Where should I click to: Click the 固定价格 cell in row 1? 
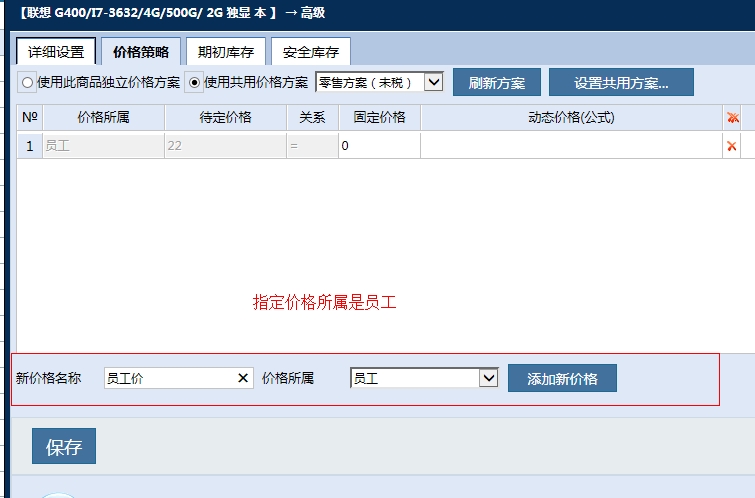[x=379, y=146]
